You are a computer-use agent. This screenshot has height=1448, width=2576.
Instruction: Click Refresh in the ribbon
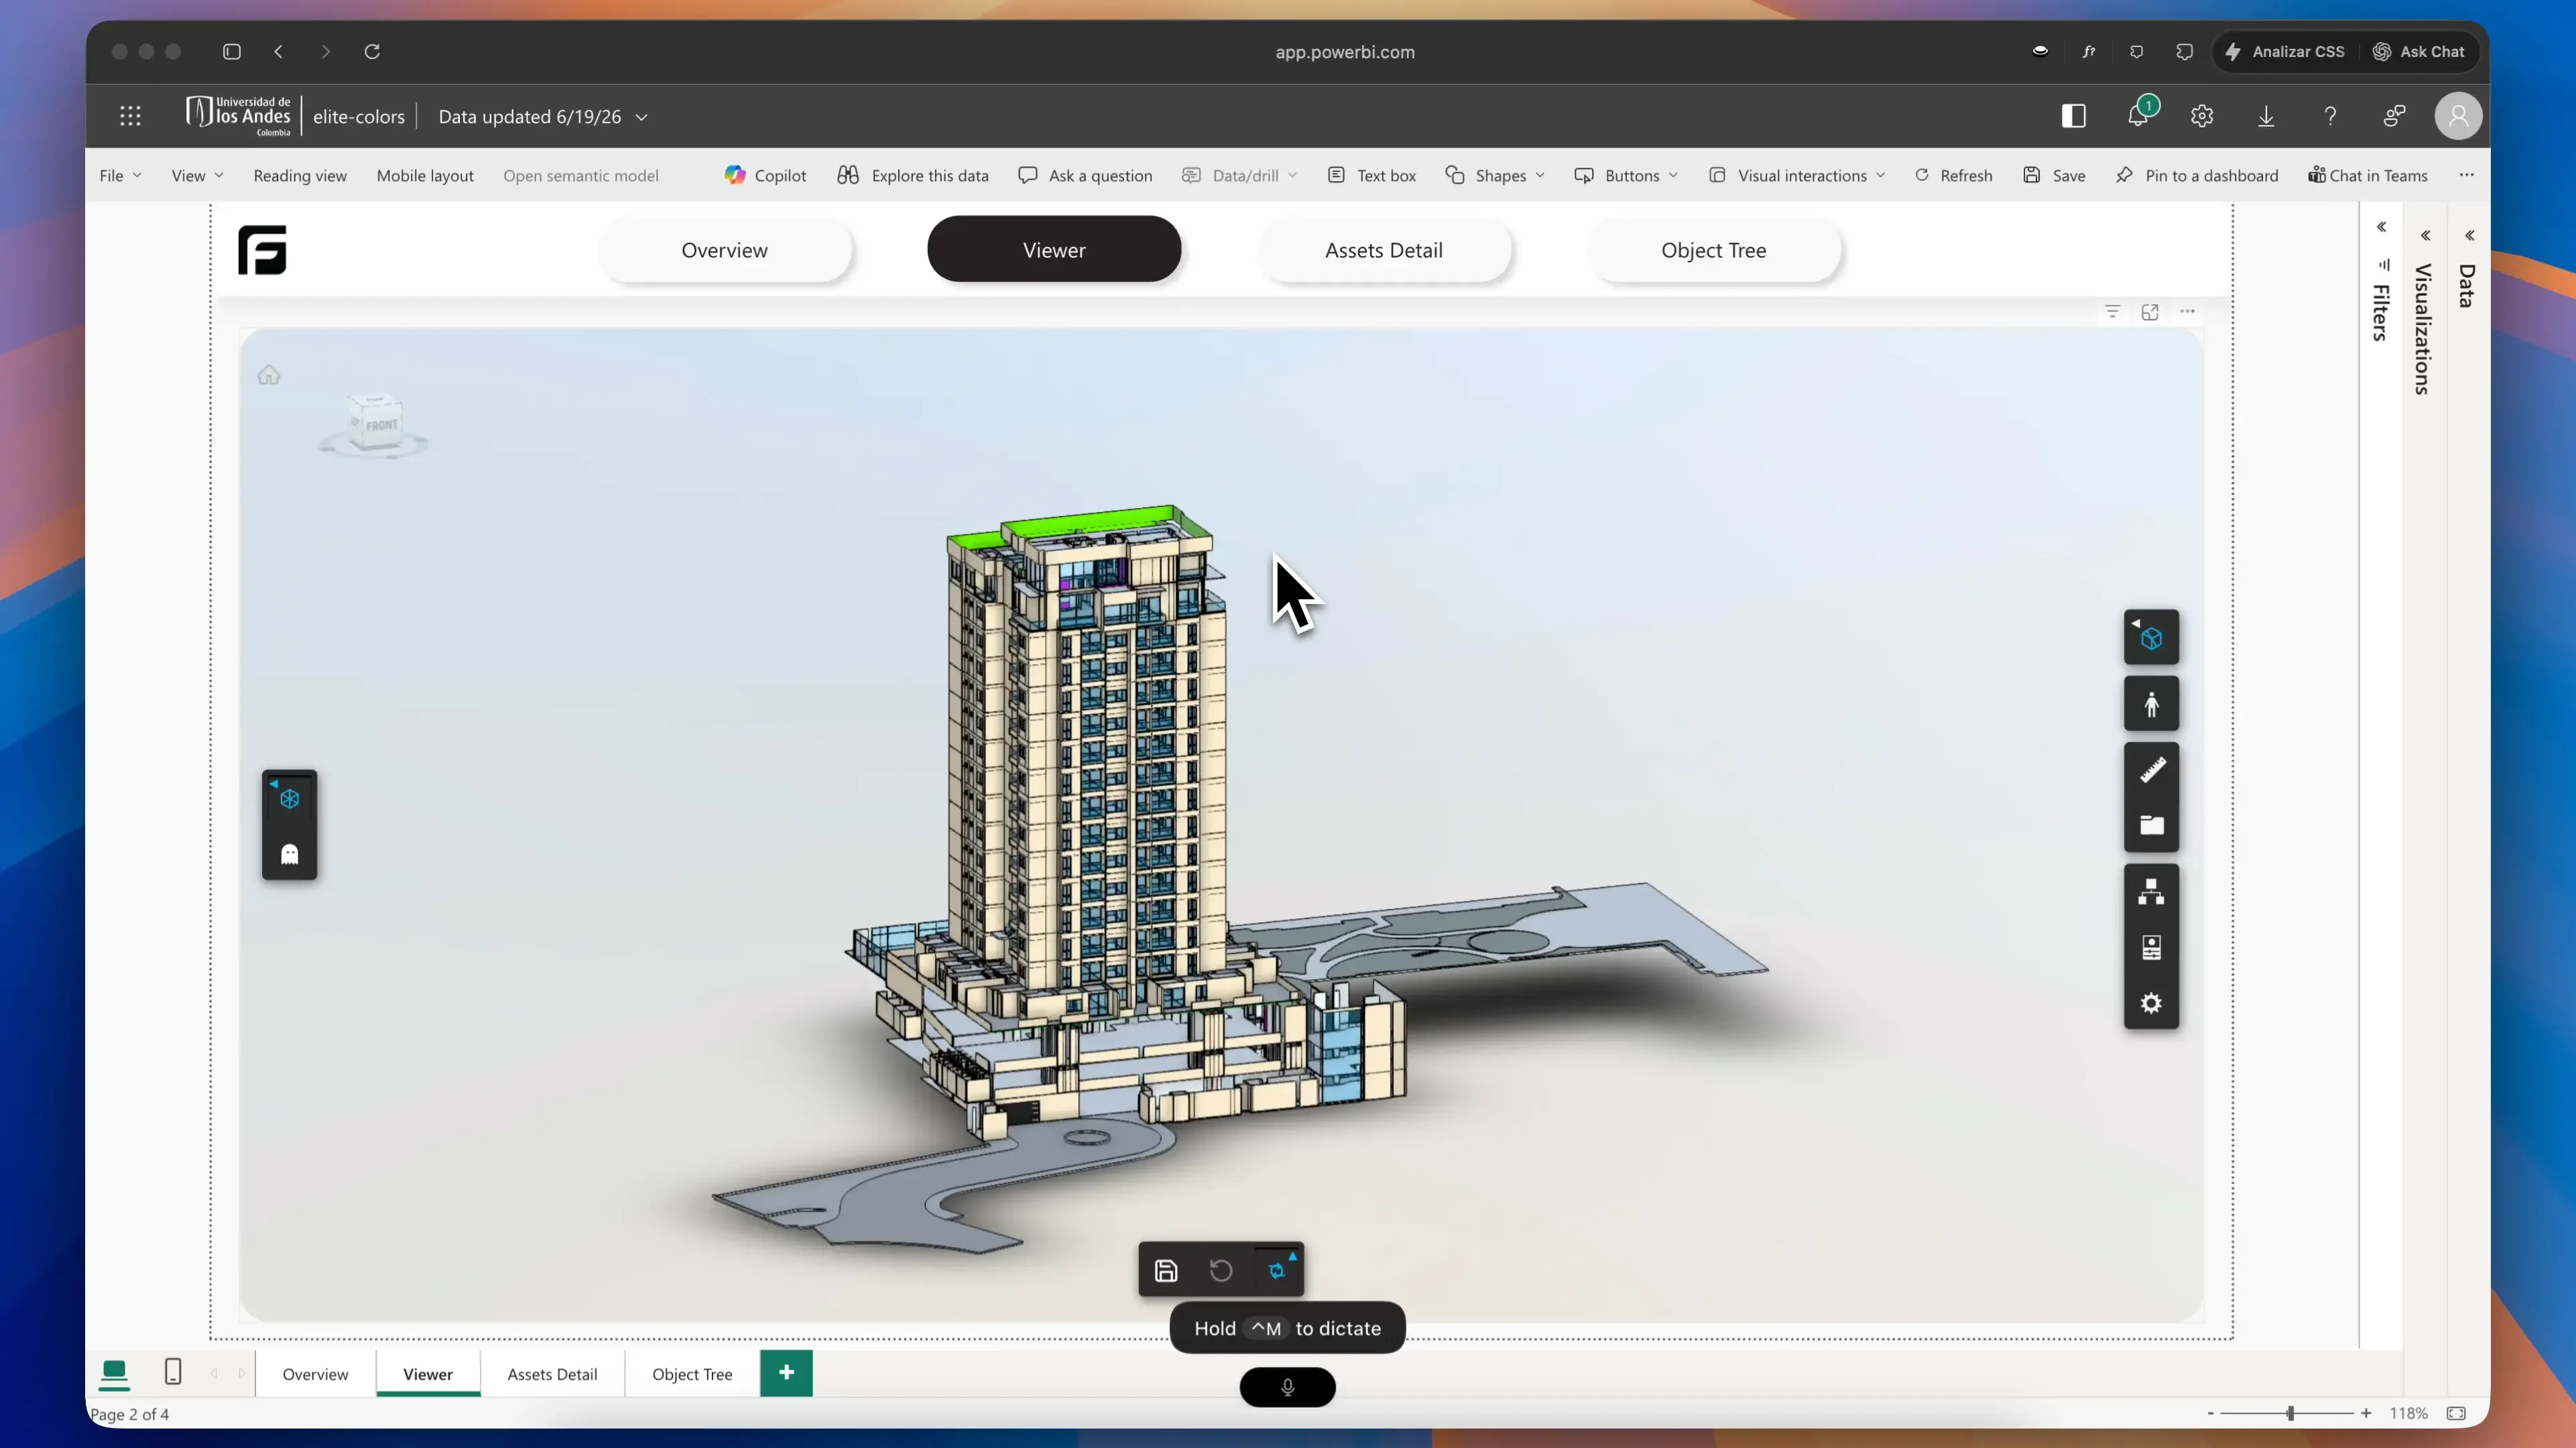point(1953,176)
